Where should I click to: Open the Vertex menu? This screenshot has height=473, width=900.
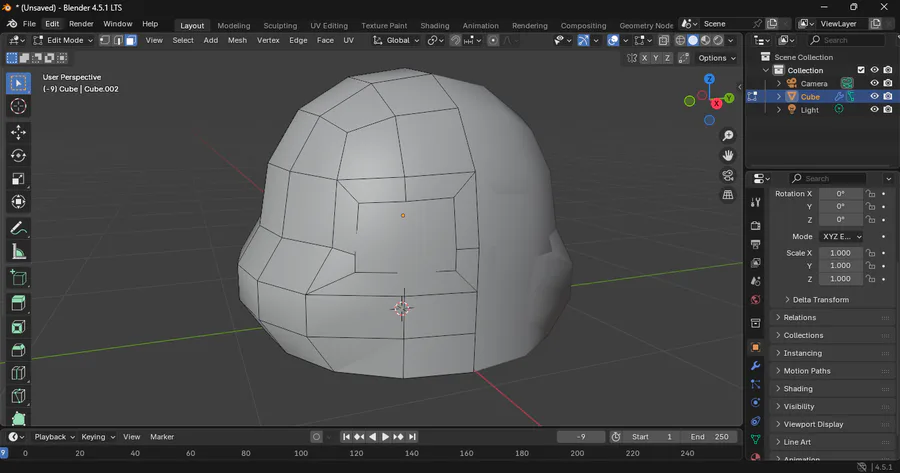[x=268, y=40]
